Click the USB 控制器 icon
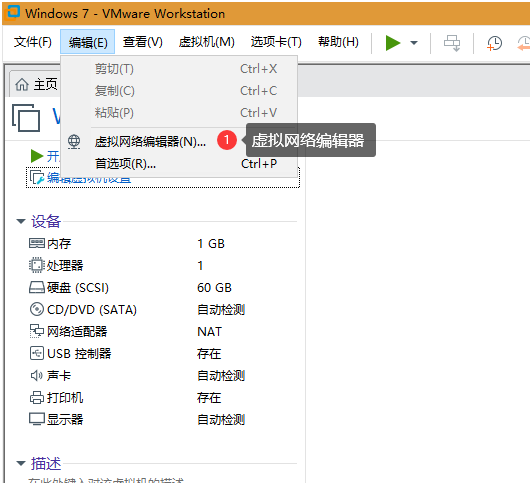The width and height of the screenshot is (531, 484). click(37, 353)
